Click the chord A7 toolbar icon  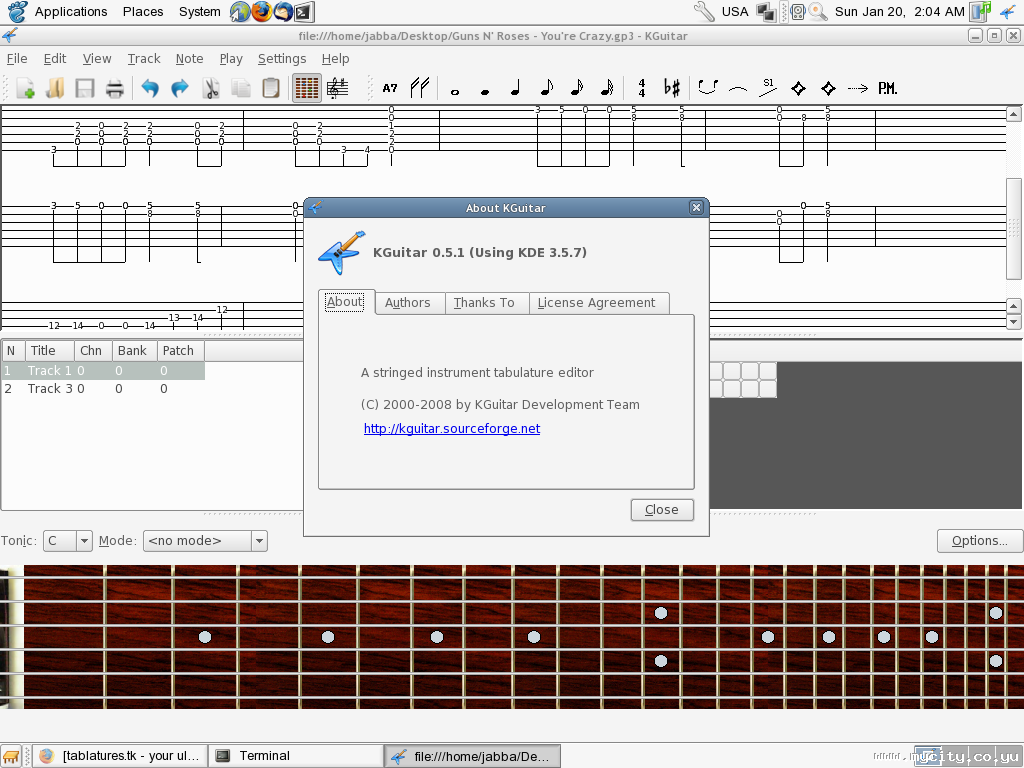[x=390, y=88]
